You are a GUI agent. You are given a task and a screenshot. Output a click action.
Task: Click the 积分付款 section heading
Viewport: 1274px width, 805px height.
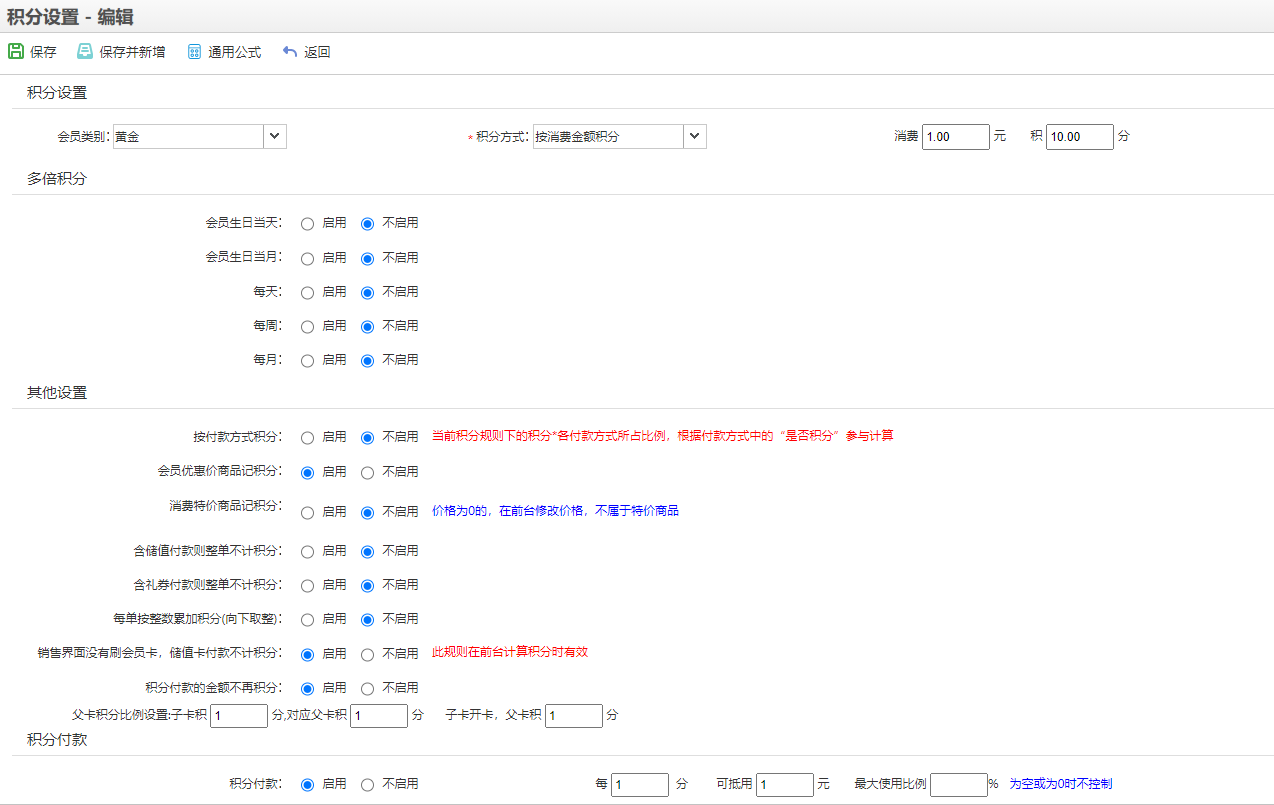57,740
